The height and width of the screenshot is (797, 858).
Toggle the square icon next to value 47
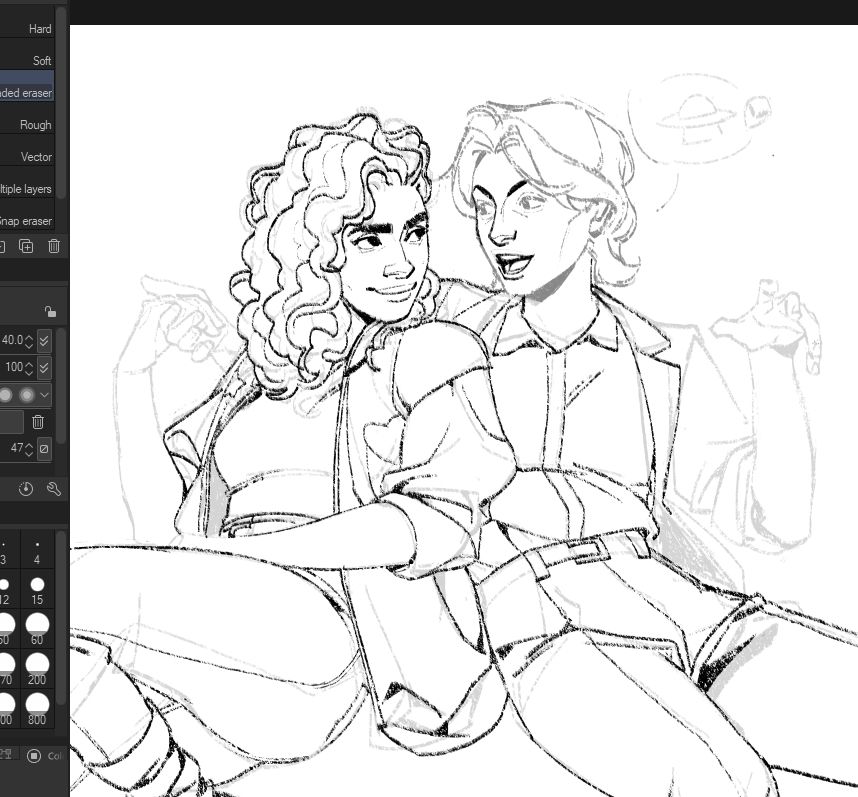pyautogui.click(x=44, y=449)
